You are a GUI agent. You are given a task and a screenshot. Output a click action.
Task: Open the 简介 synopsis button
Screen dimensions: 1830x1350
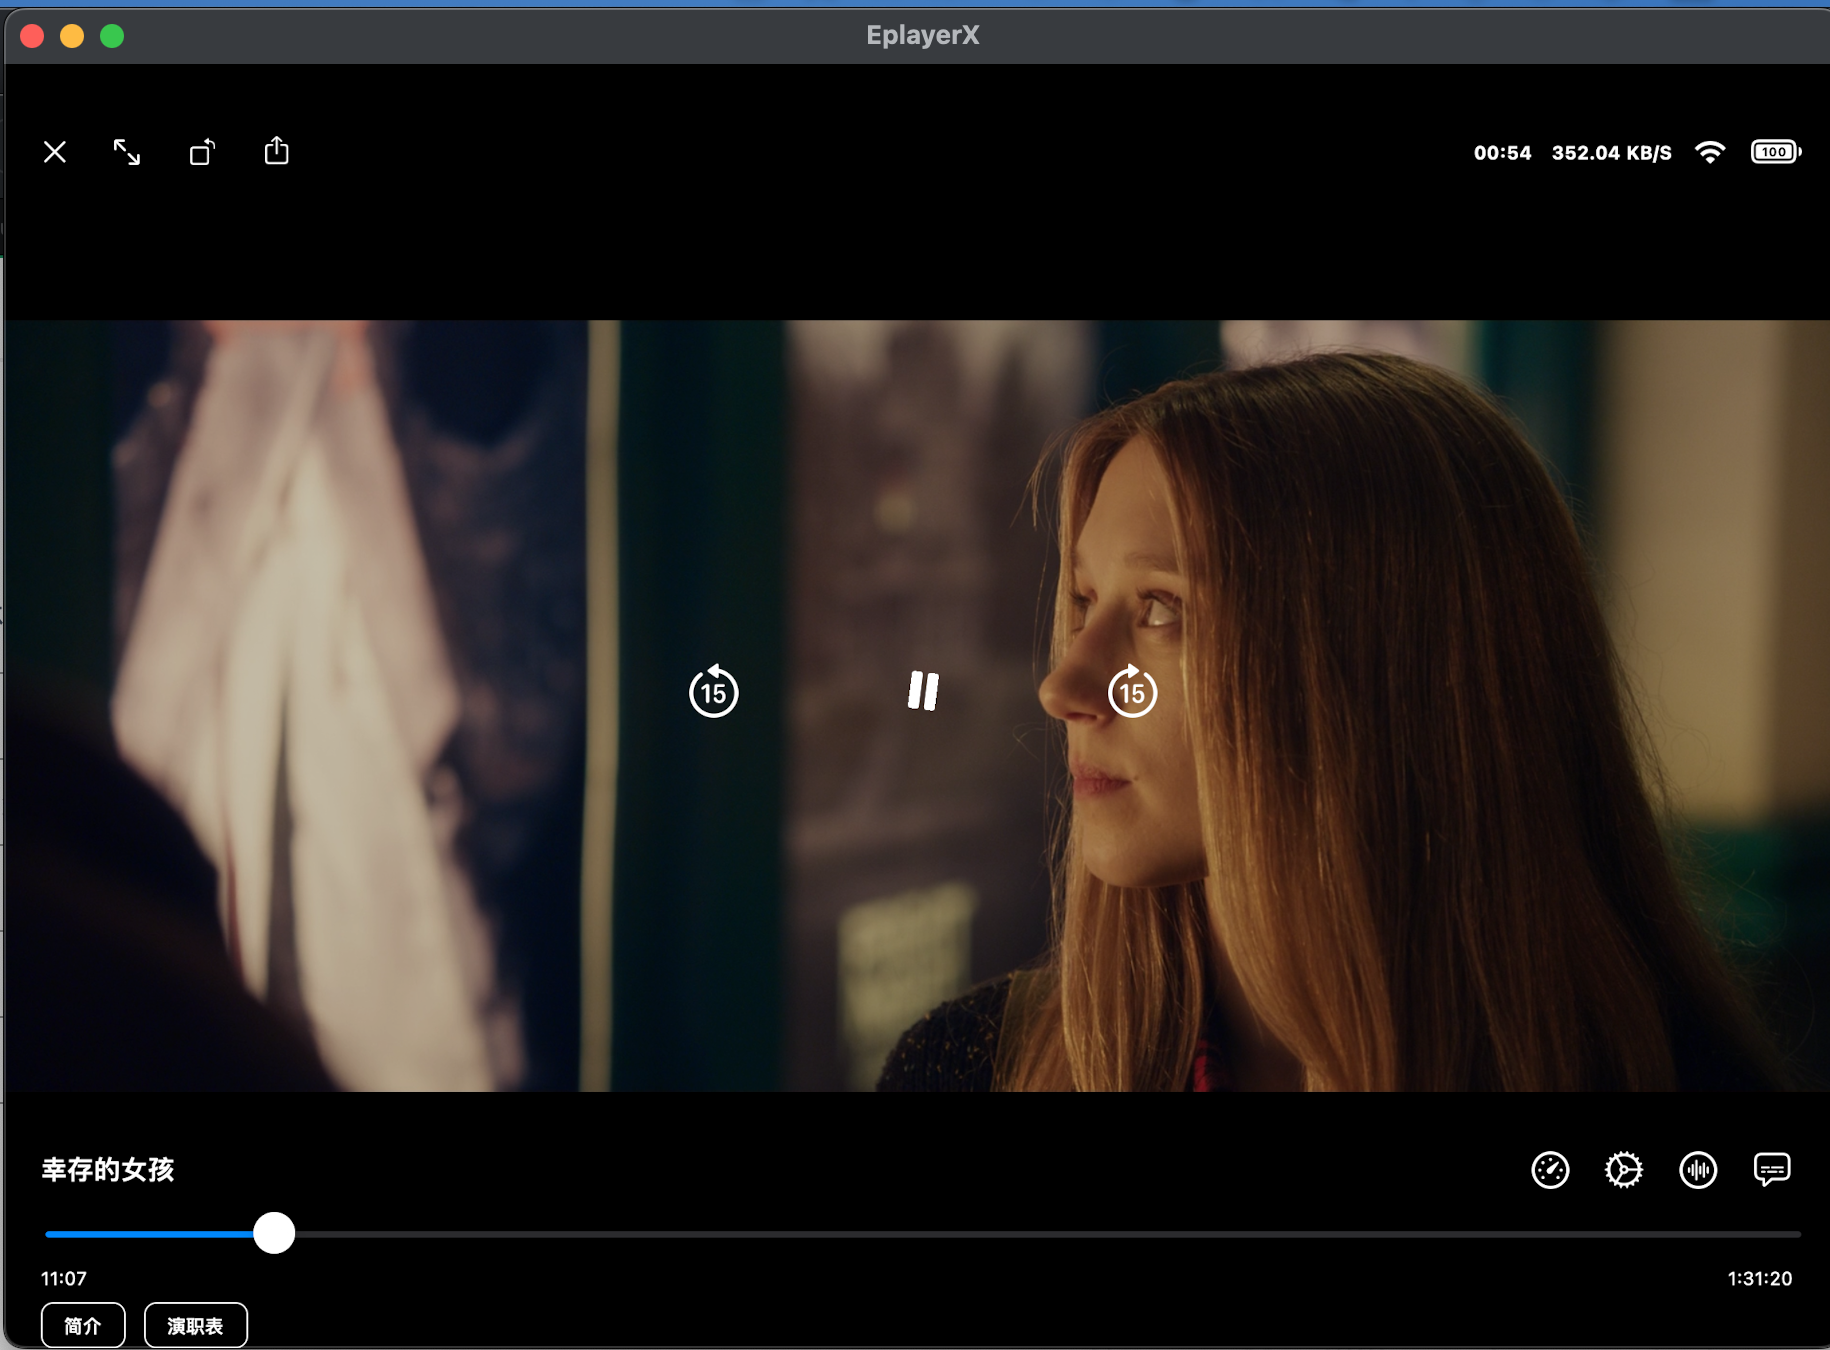pyautogui.click(x=83, y=1325)
